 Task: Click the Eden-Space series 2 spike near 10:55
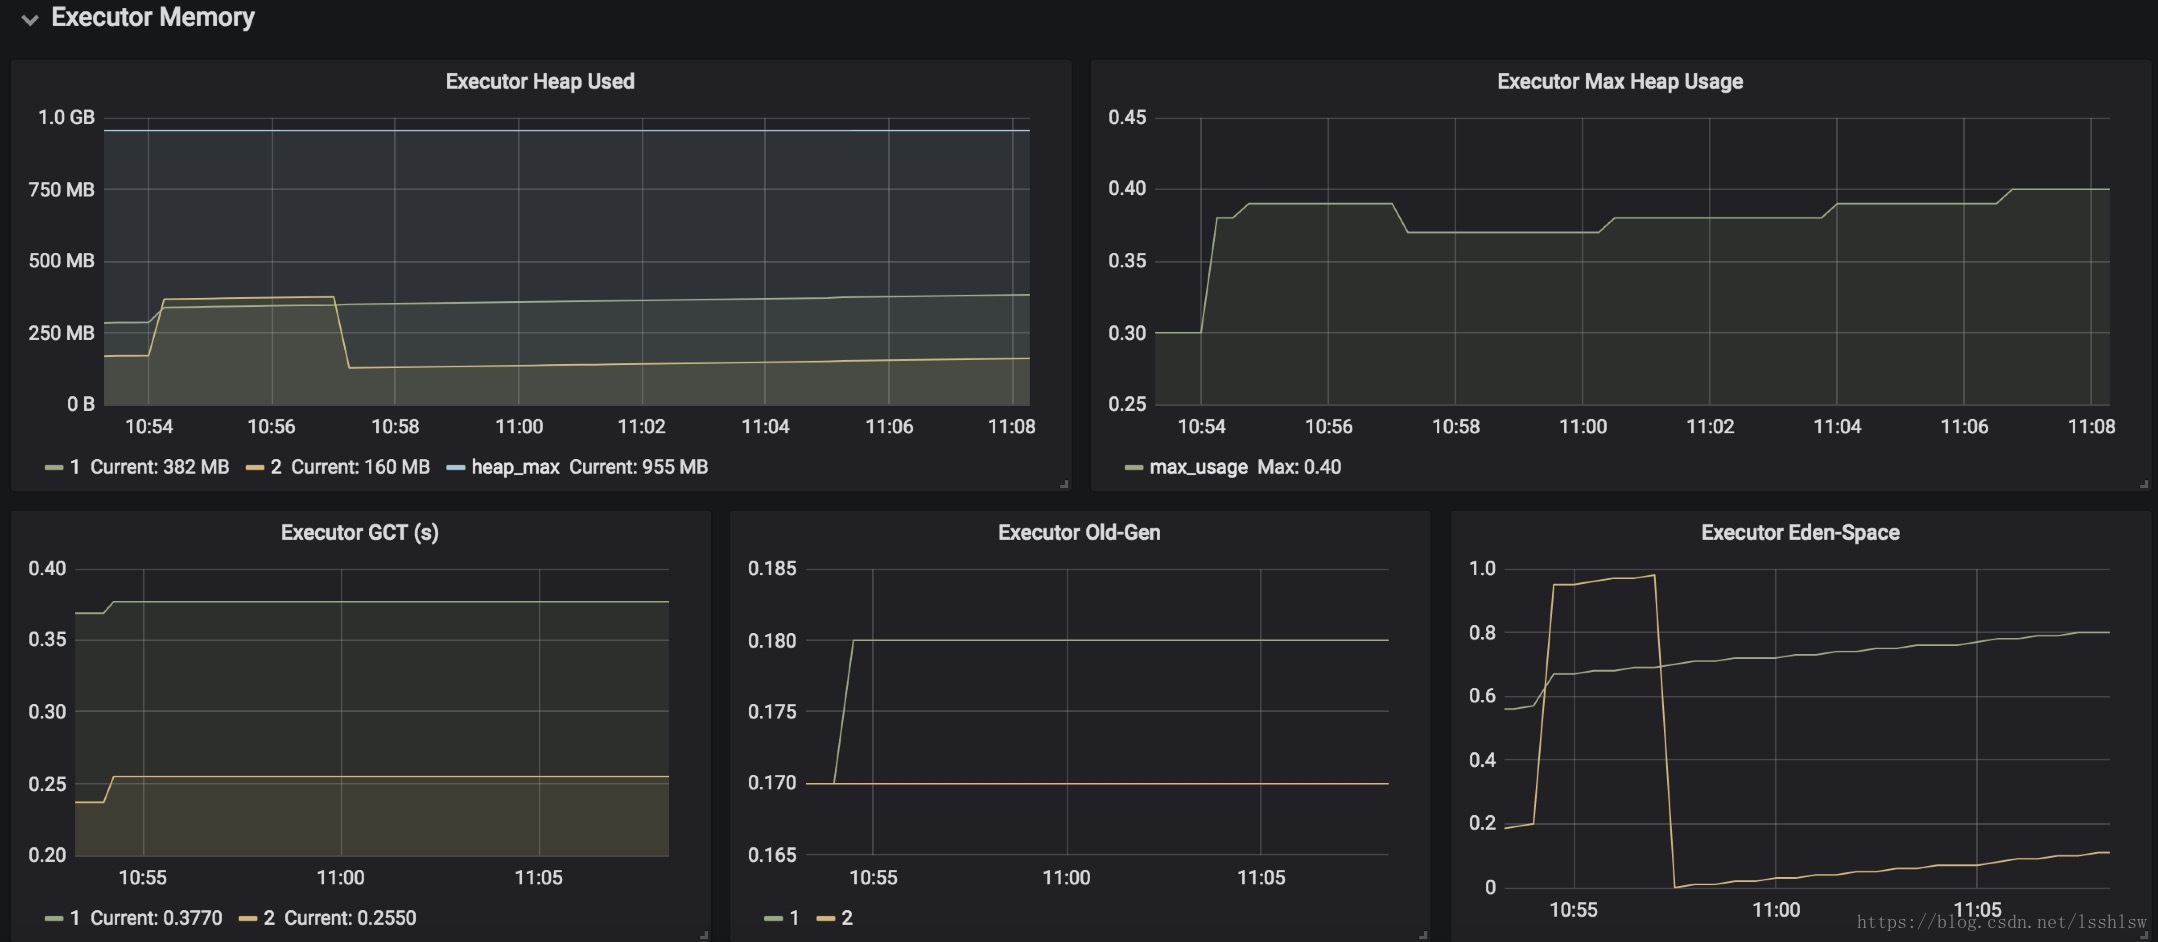[1603, 579]
